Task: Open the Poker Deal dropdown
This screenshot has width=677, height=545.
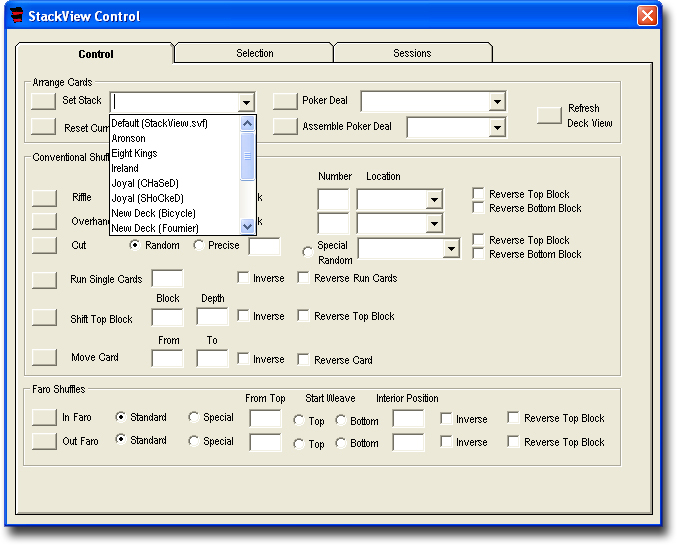Action: point(497,101)
